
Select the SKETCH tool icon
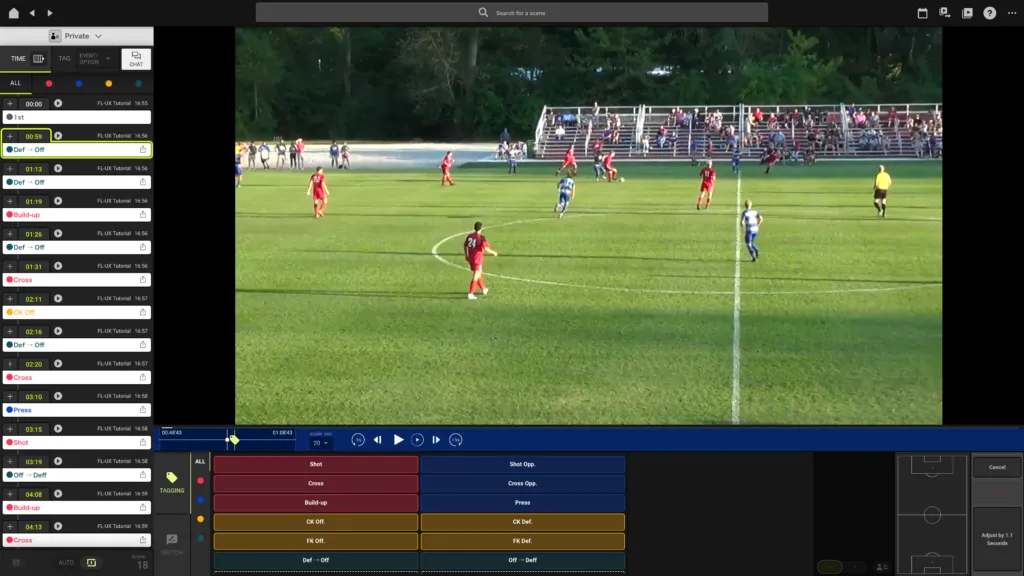172,543
